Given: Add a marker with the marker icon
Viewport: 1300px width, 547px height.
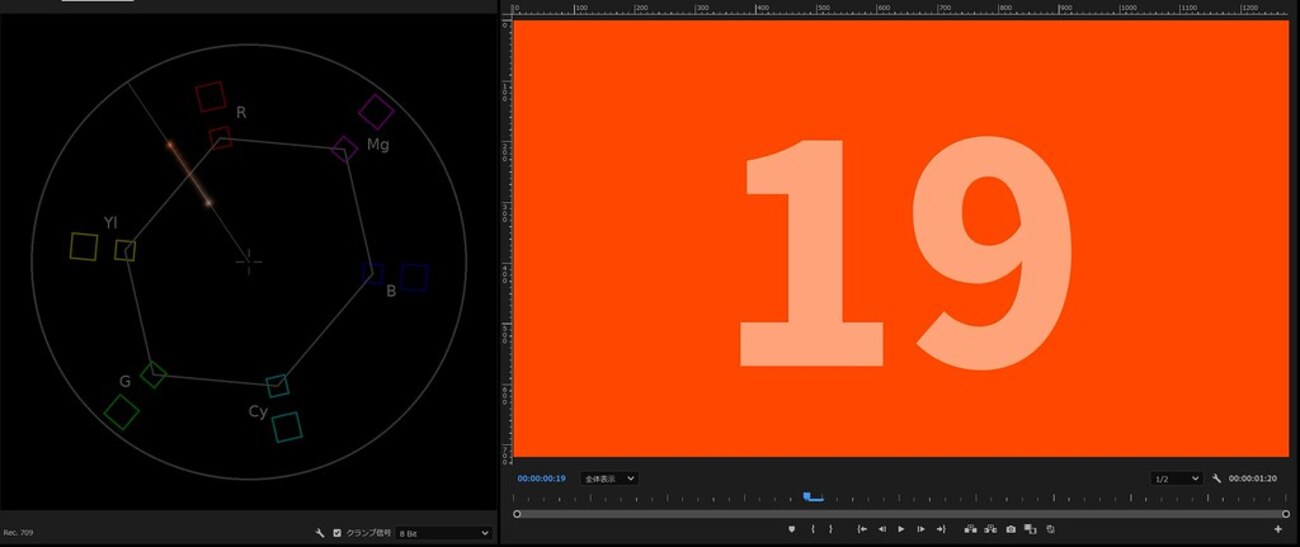Looking at the screenshot, I should click(x=791, y=529).
